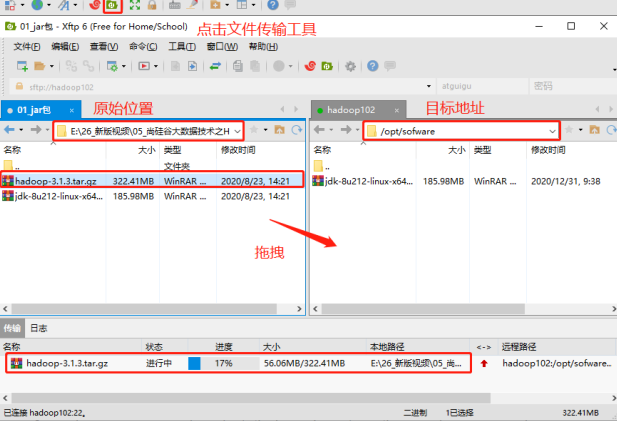Image resolution: width=617 pixels, height=421 pixels.
Task: Click the gear options icon in Xftp toolbar
Action: tap(350, 66)
